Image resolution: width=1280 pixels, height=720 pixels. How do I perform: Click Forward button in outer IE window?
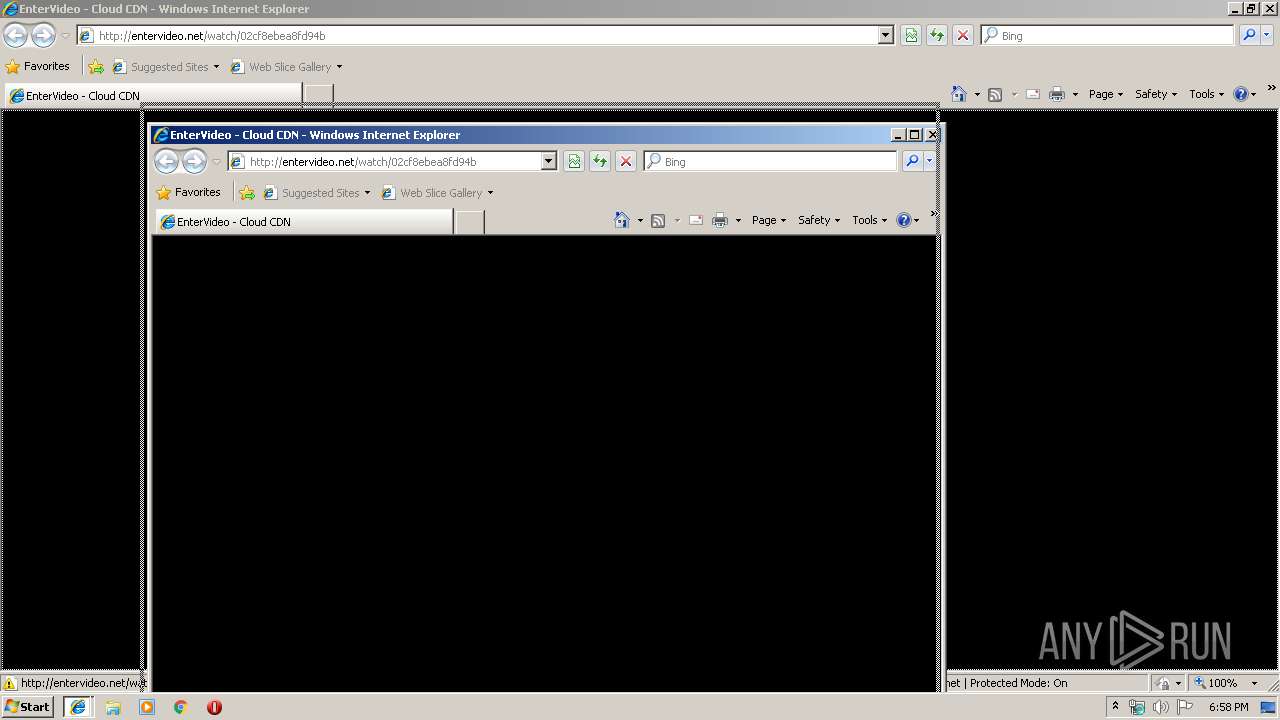(x=43, y=35)
